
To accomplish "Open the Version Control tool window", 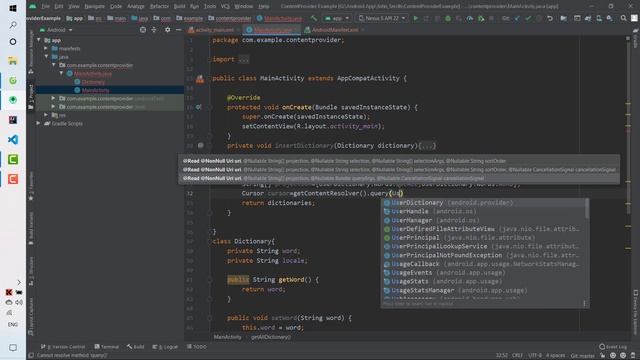I will pos(63,347).
